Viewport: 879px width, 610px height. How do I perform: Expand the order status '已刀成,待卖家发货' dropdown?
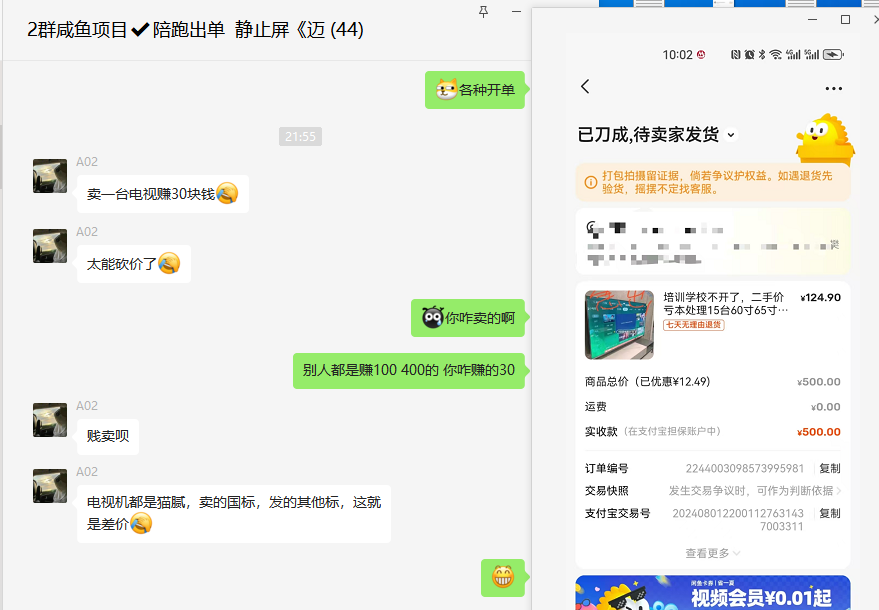(x=730, y=135)
